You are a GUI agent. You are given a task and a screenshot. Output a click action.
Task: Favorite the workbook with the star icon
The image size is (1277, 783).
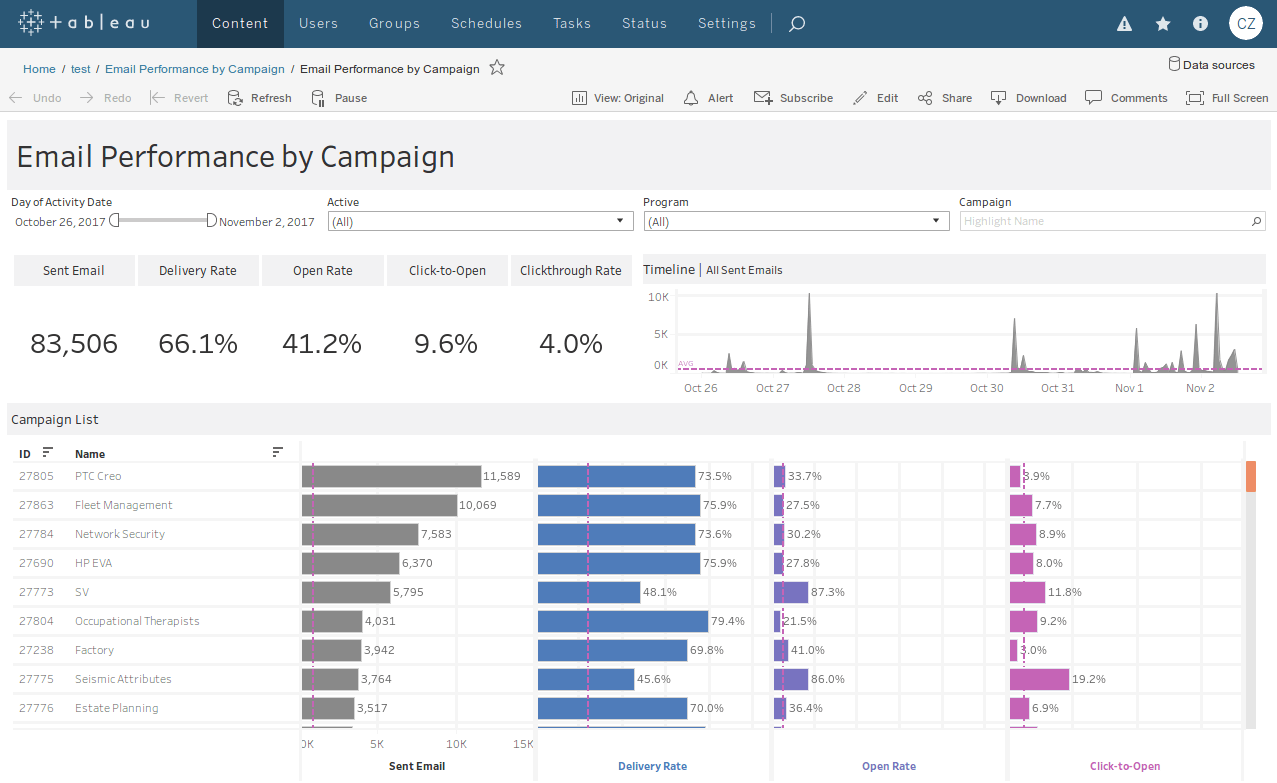pos(496,68)
